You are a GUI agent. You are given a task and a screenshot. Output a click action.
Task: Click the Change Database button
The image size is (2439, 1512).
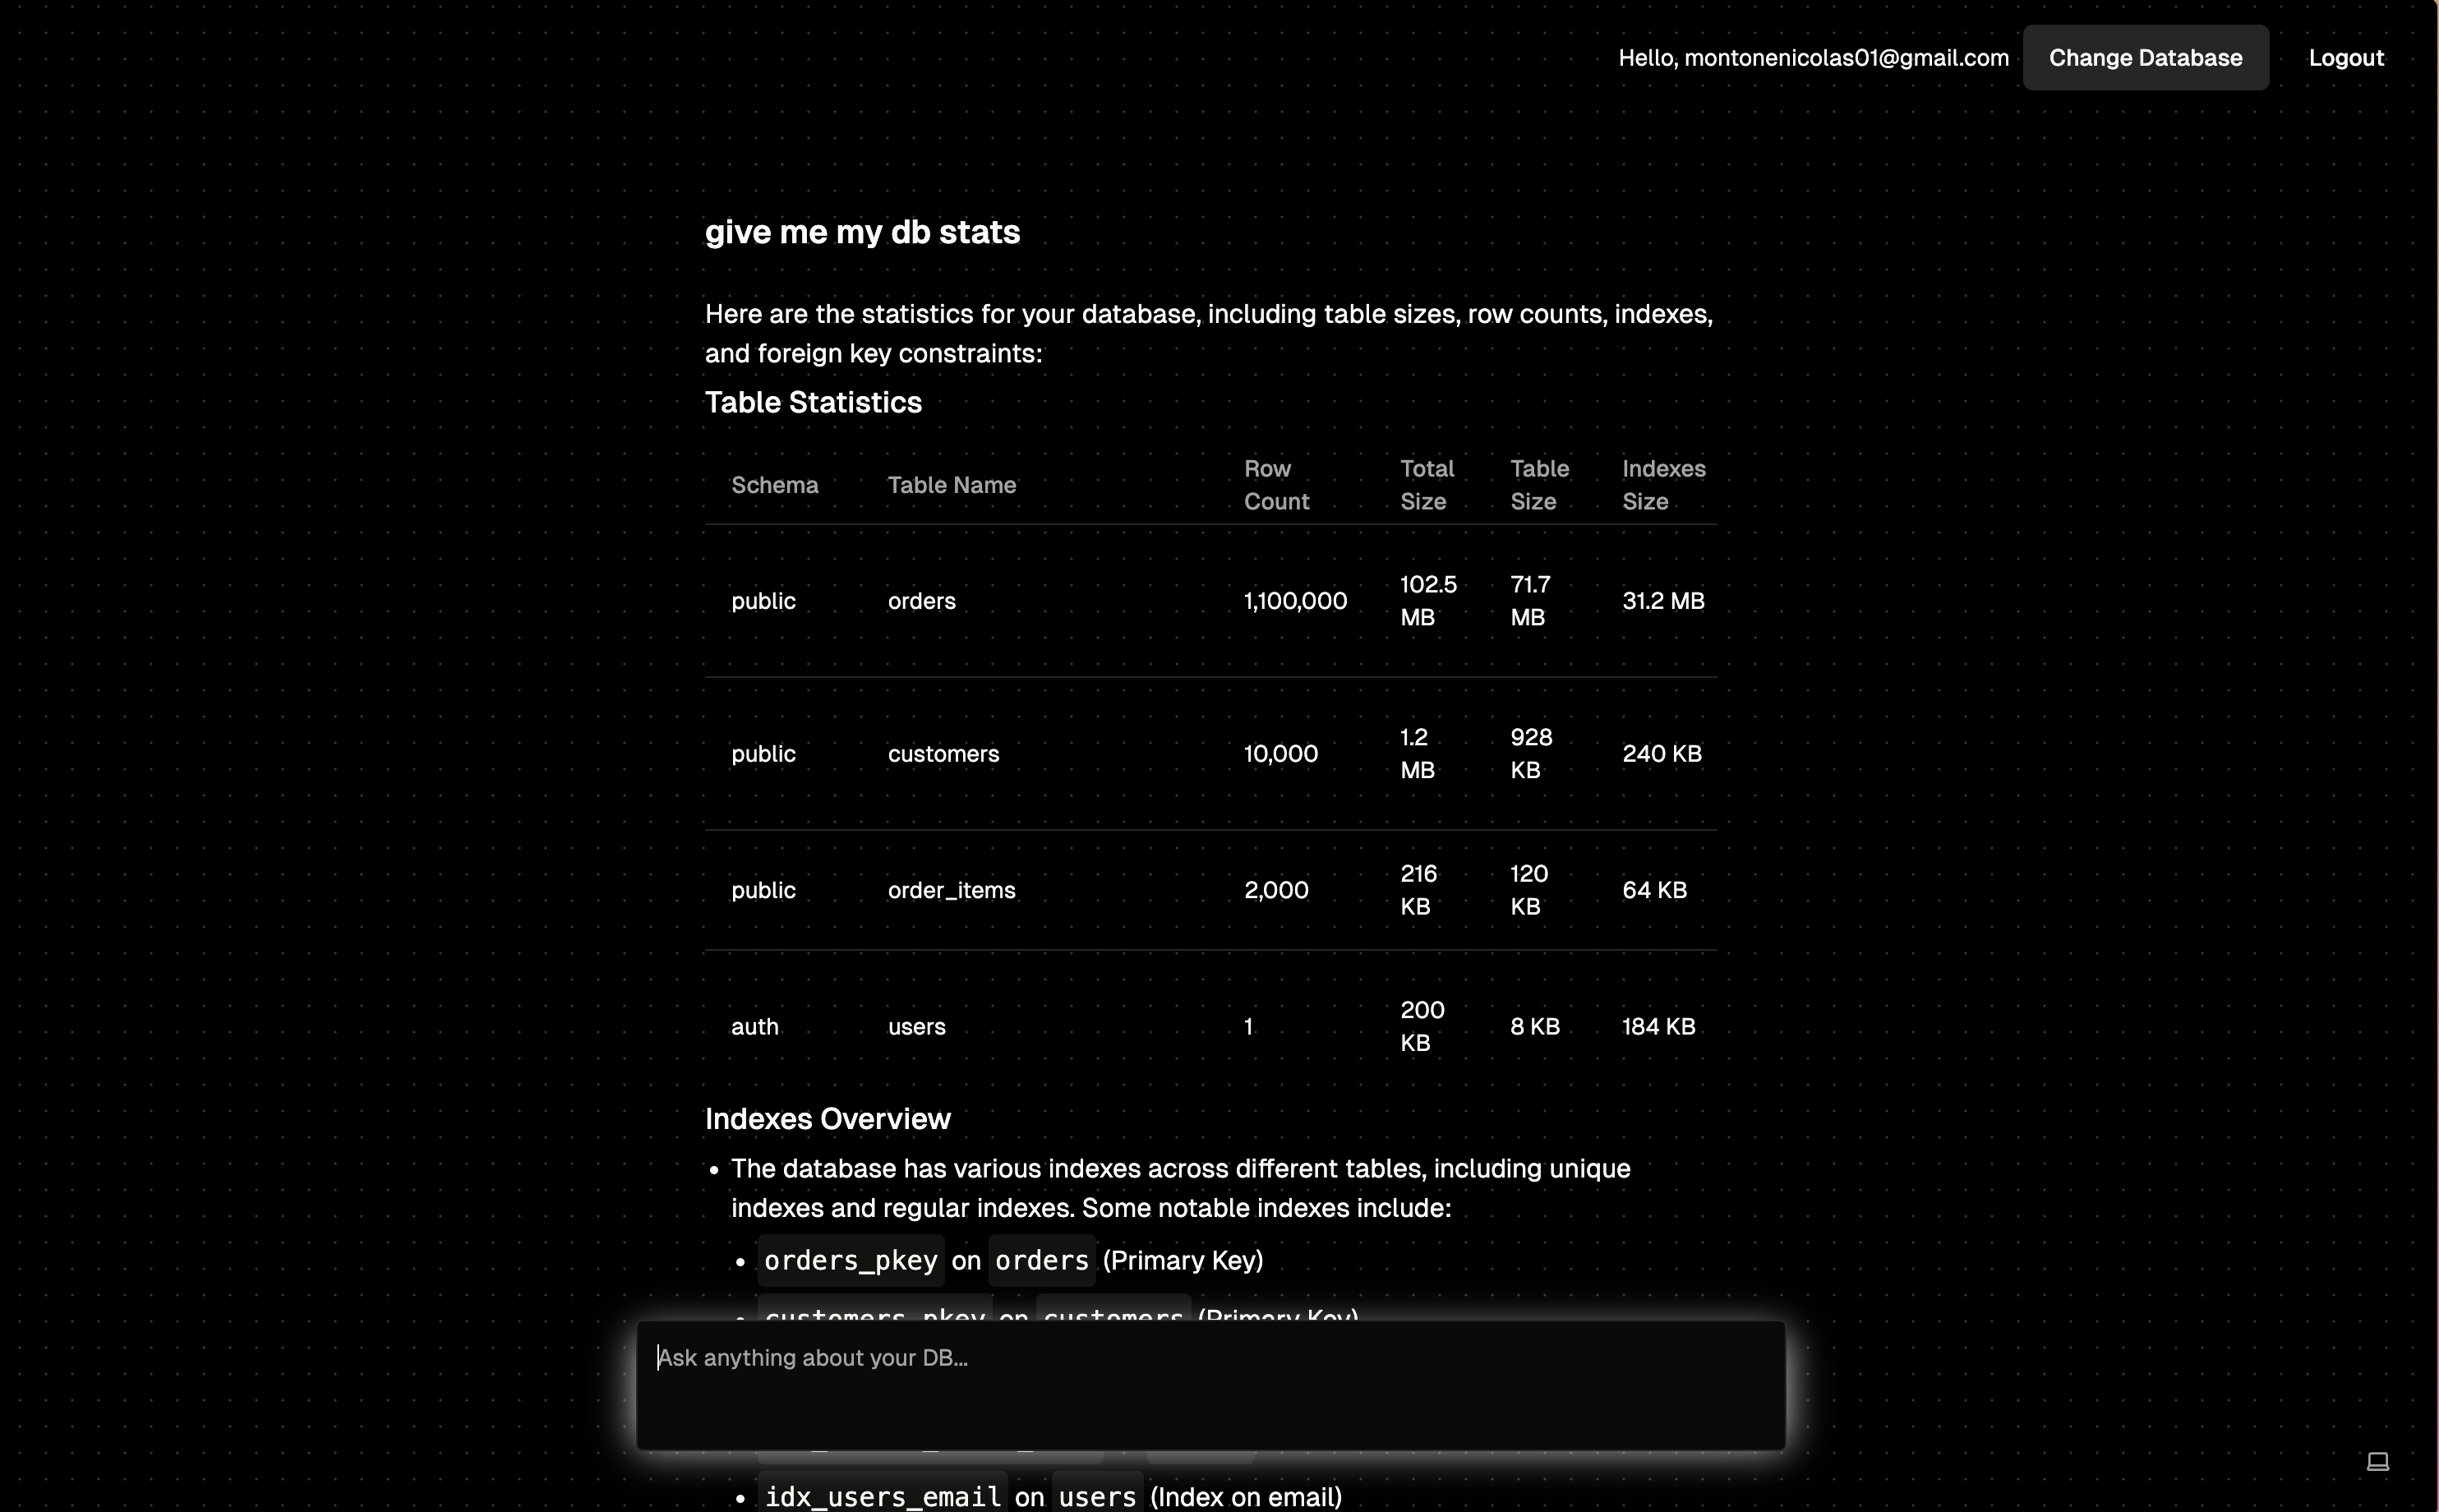tap(2145, 58)
